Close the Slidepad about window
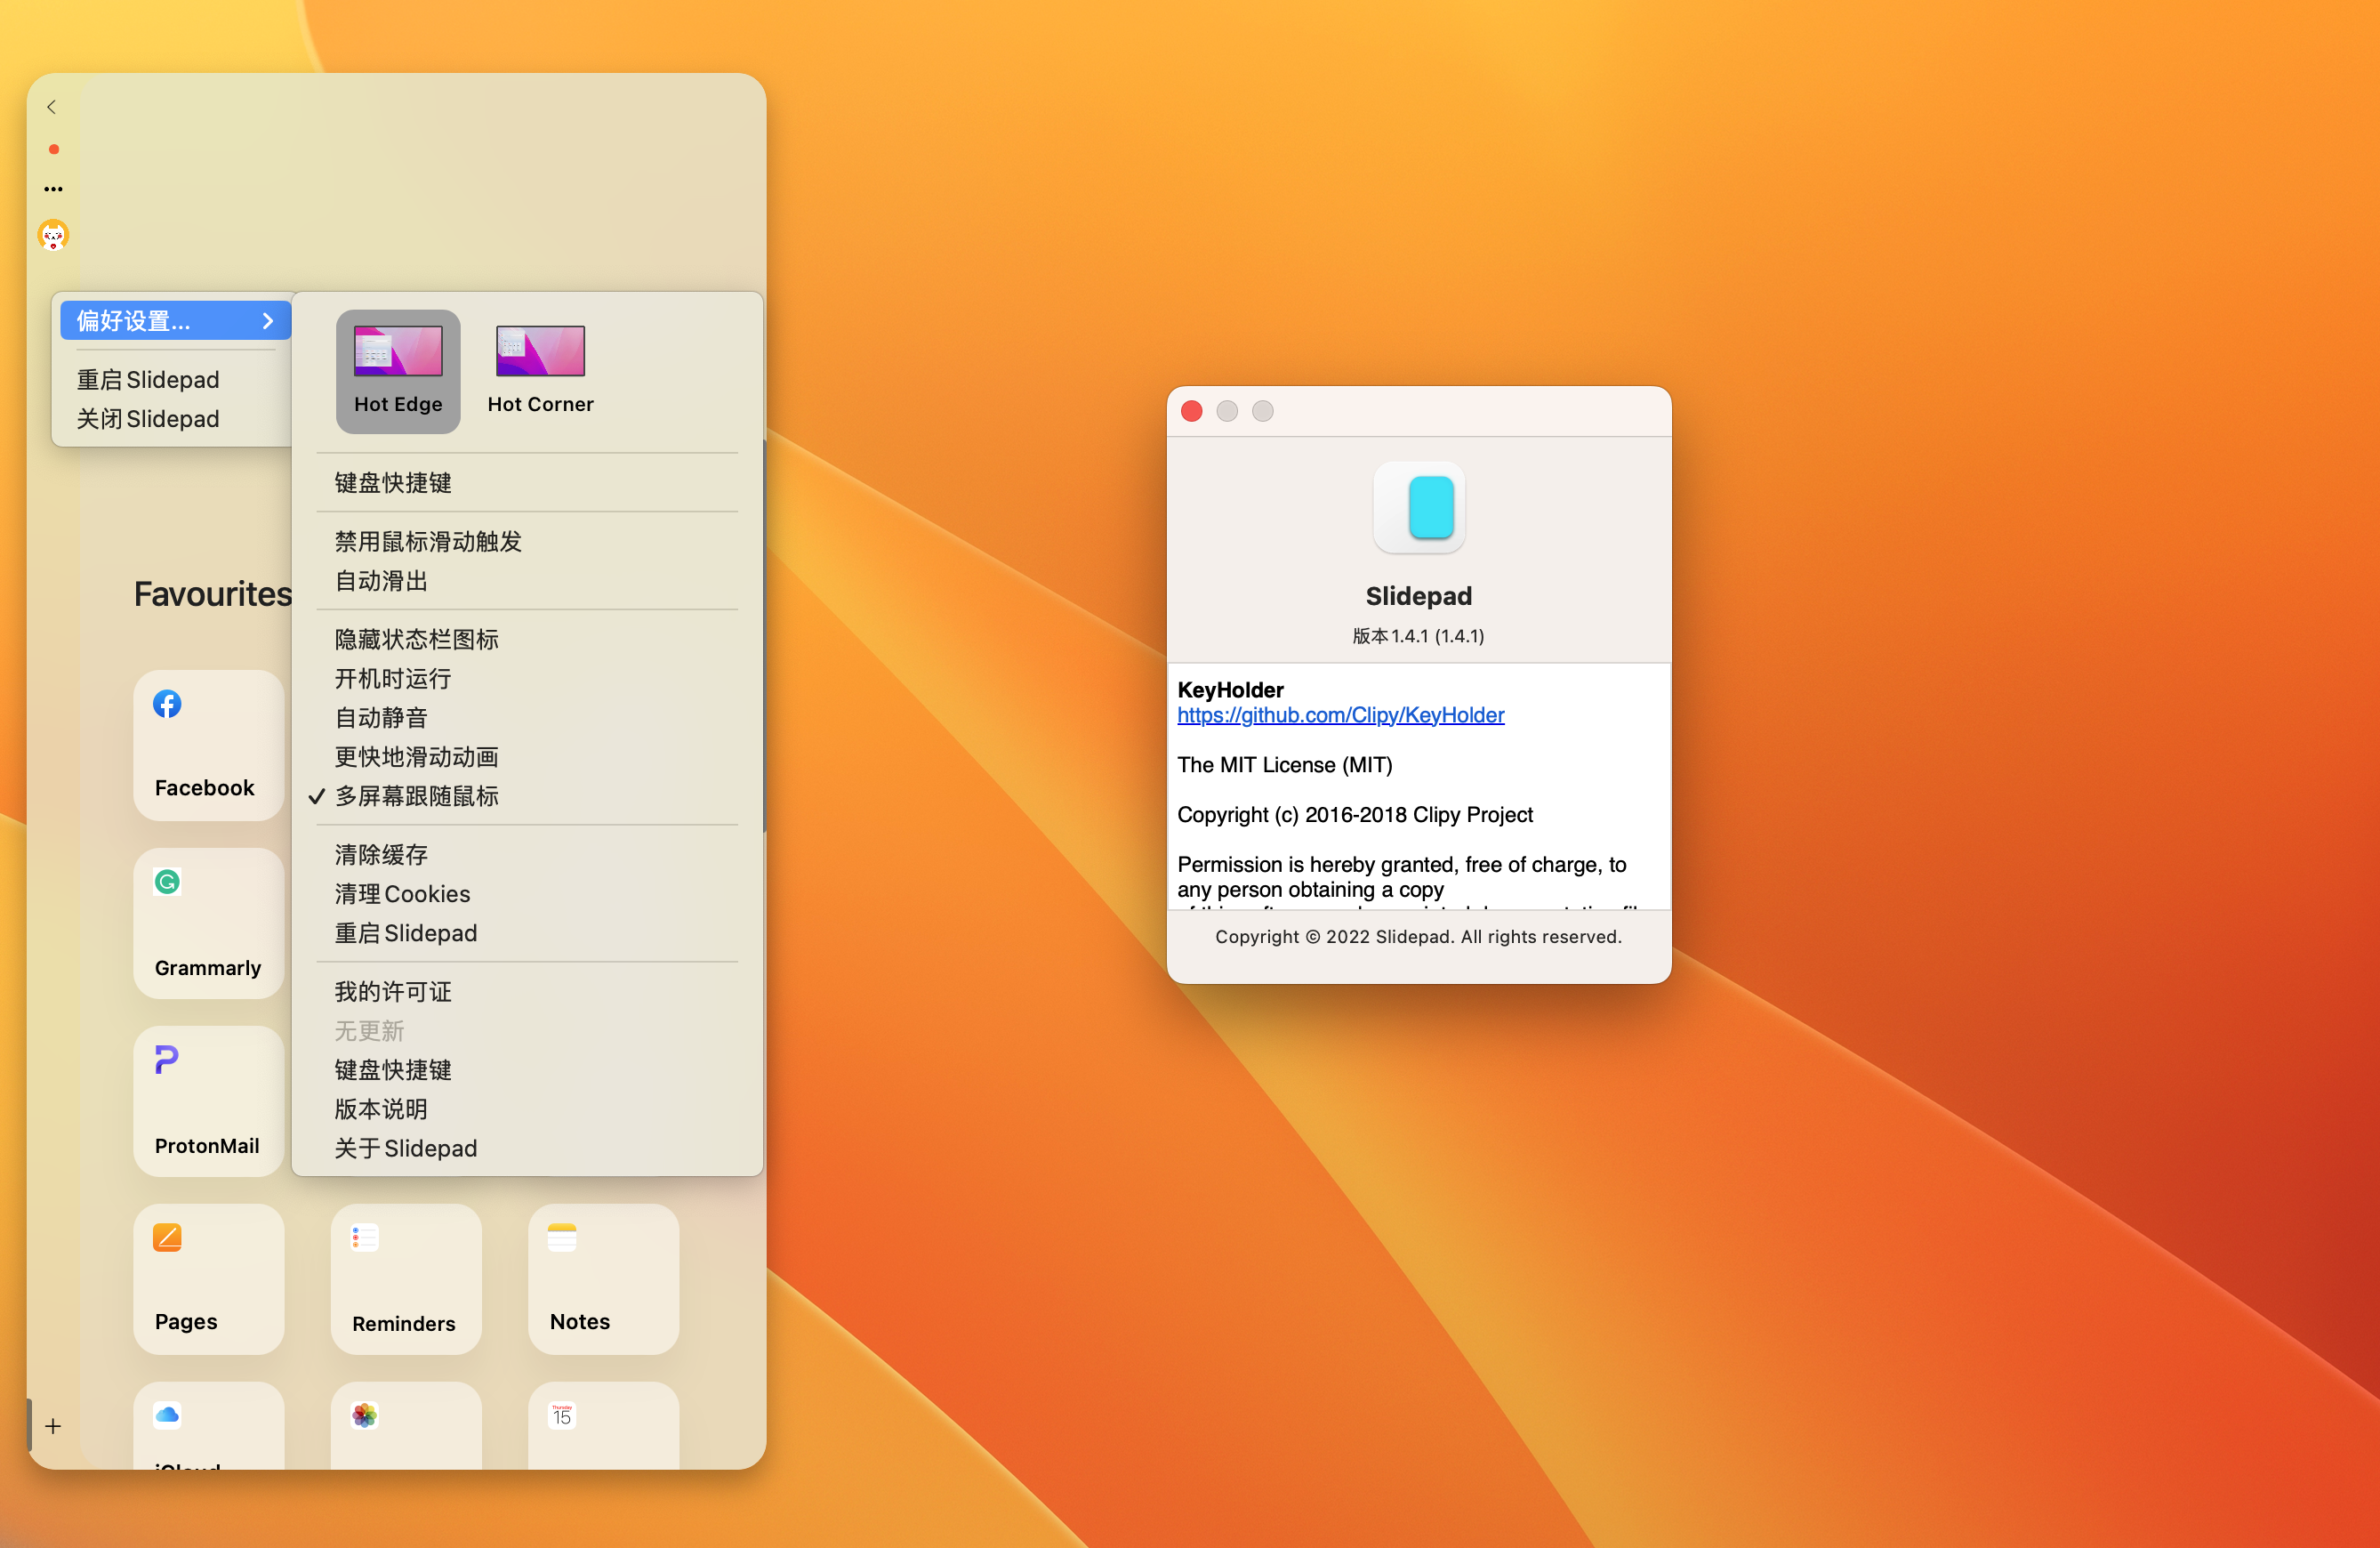The height and width of the screenshot is (1548, 2380). point(1191,411)
